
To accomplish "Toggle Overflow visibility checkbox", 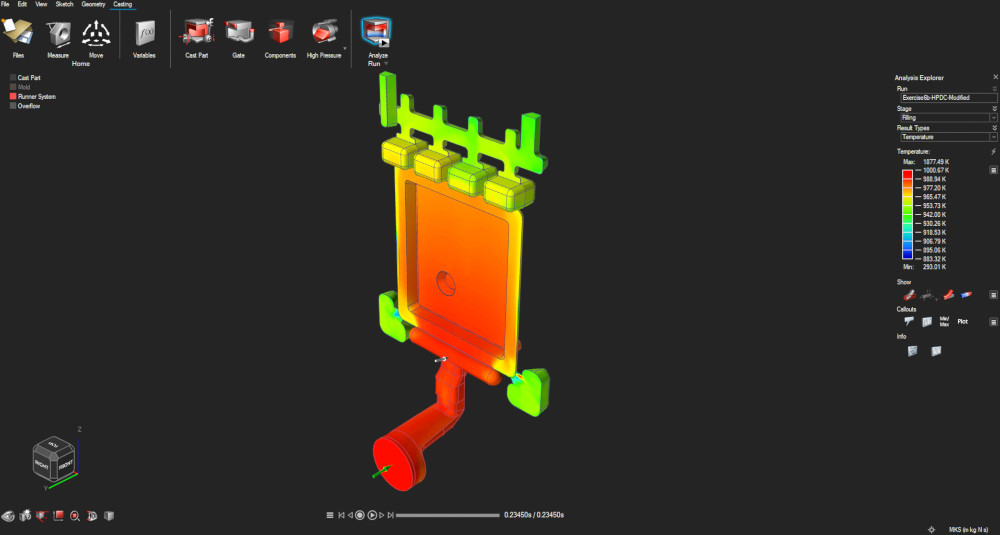I will (x=13, y=106).
